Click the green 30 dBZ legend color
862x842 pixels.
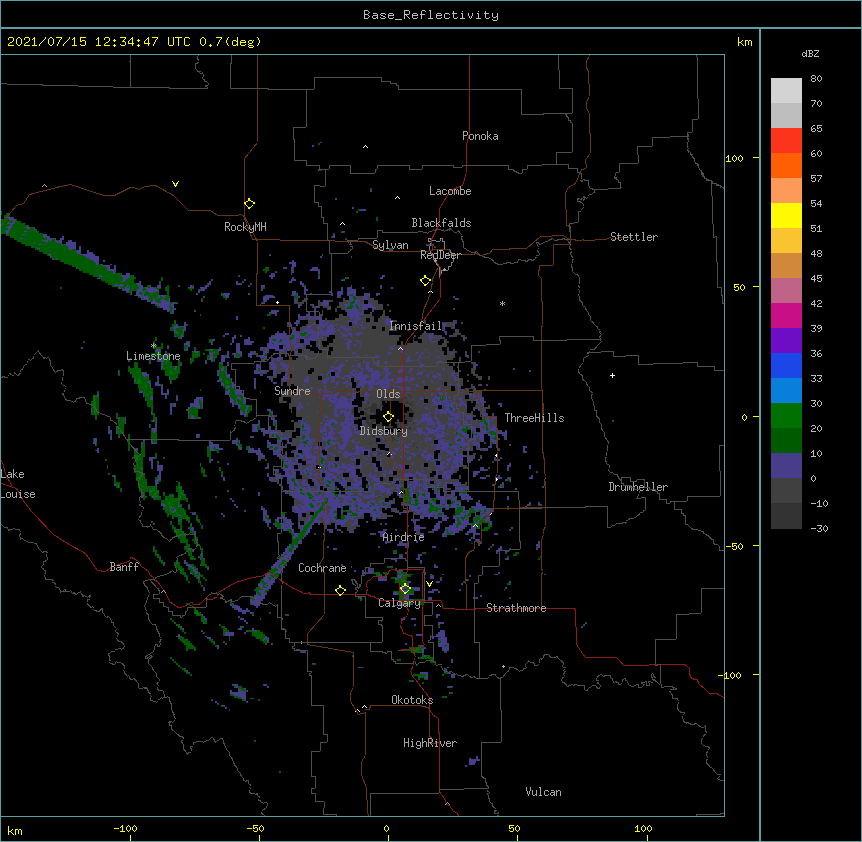(x=786, y=416)
